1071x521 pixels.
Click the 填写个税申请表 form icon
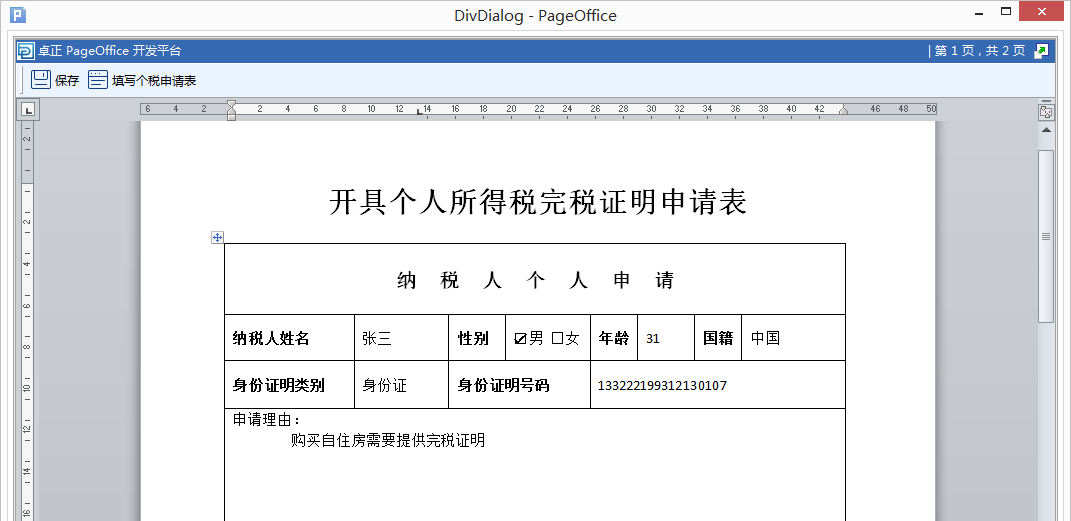click(98, 81)
